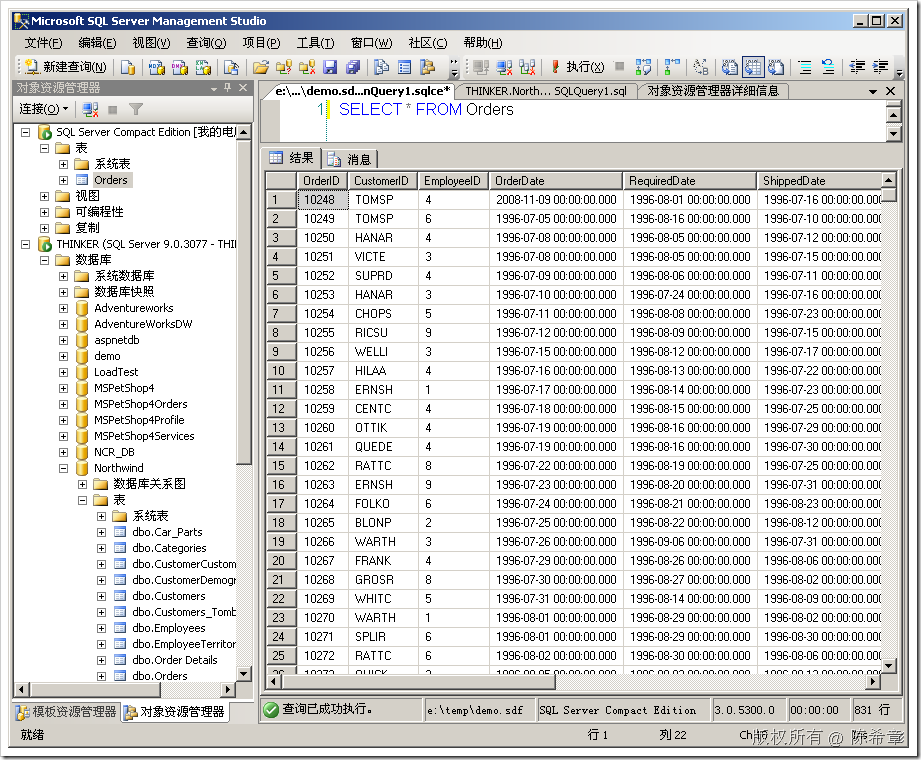This screenshot has width=921, height=760.
Task: Open the 文件(F) menu
Action: click(43, 43)
